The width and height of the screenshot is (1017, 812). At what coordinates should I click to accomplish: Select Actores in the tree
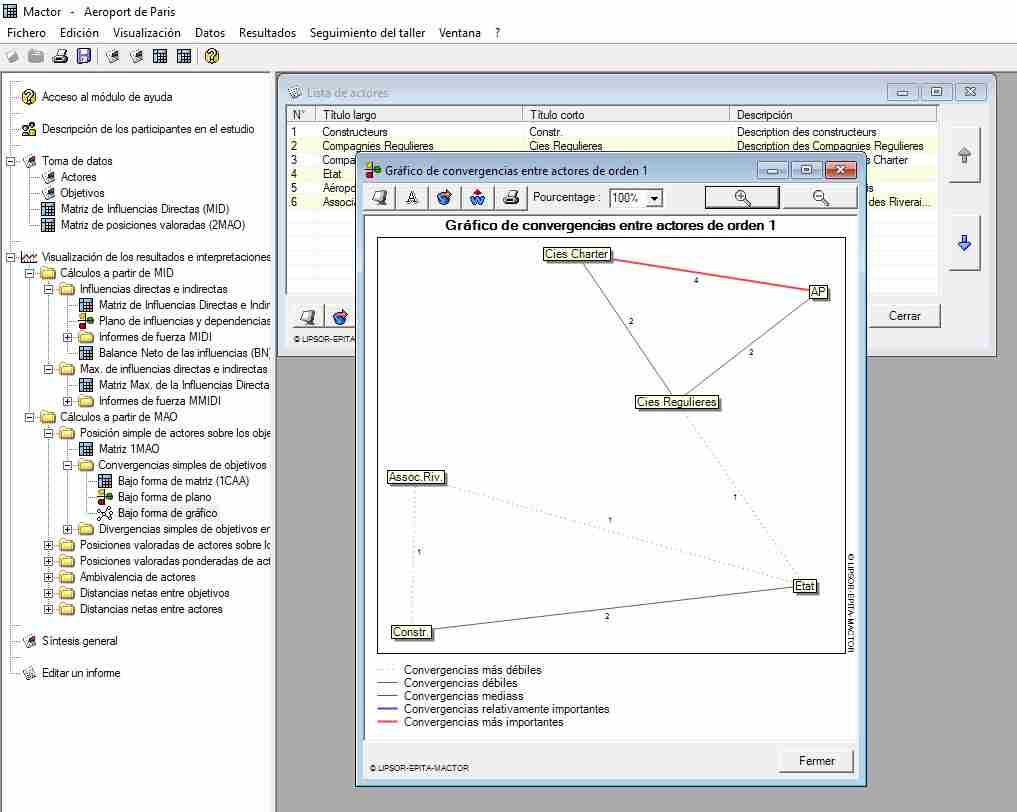click(x=78, y=177)
